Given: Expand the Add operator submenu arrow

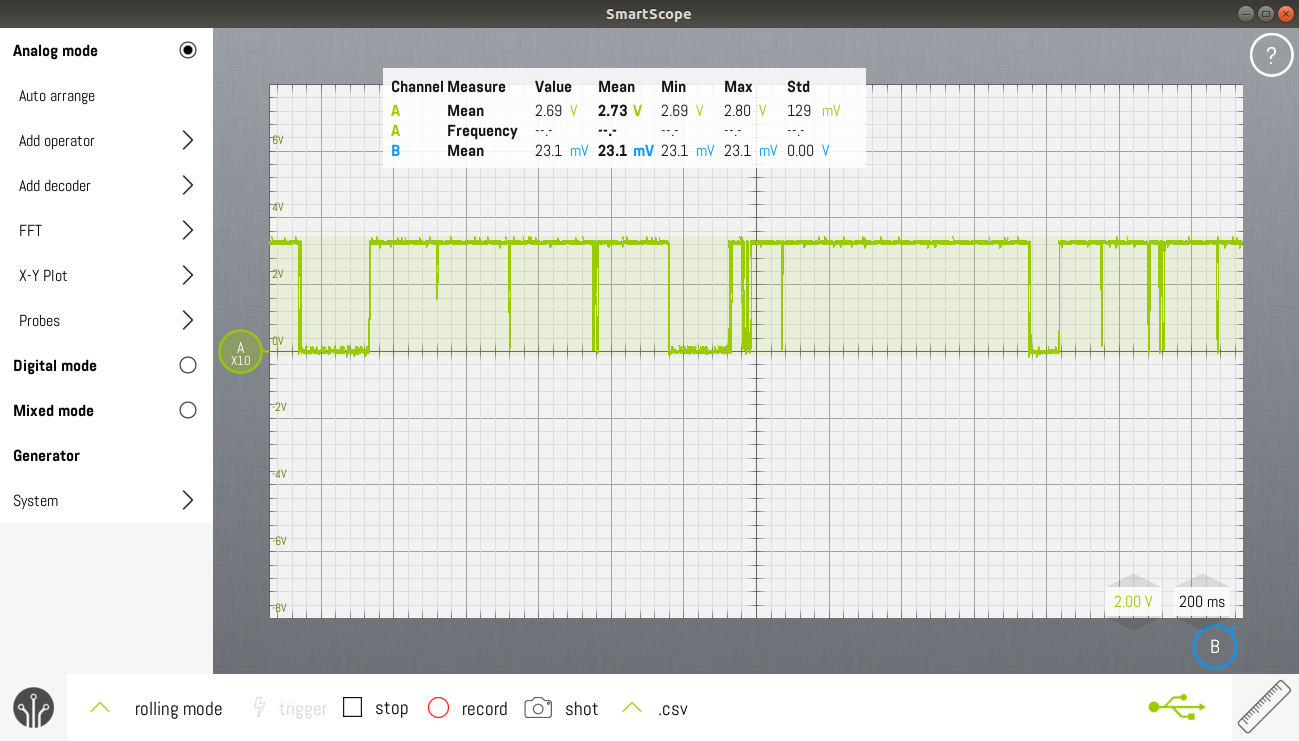Looking at the screenshot, I should click(x=188, y=140).
